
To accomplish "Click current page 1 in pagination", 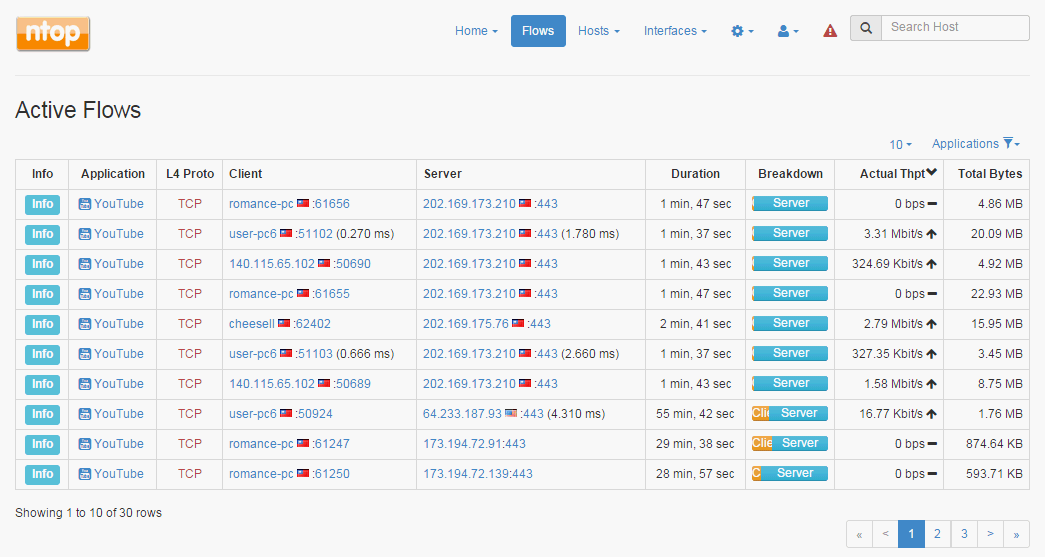I will (x=911, y=534).
